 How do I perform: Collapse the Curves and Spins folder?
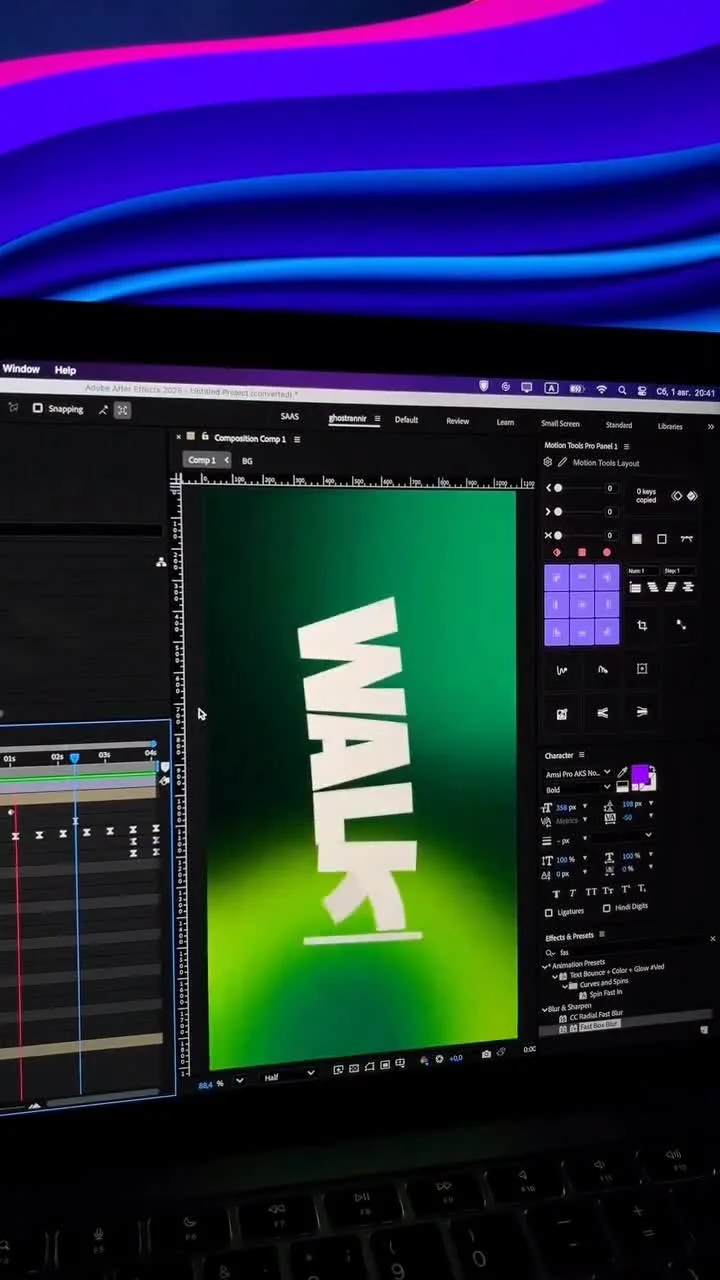(565, 985)
